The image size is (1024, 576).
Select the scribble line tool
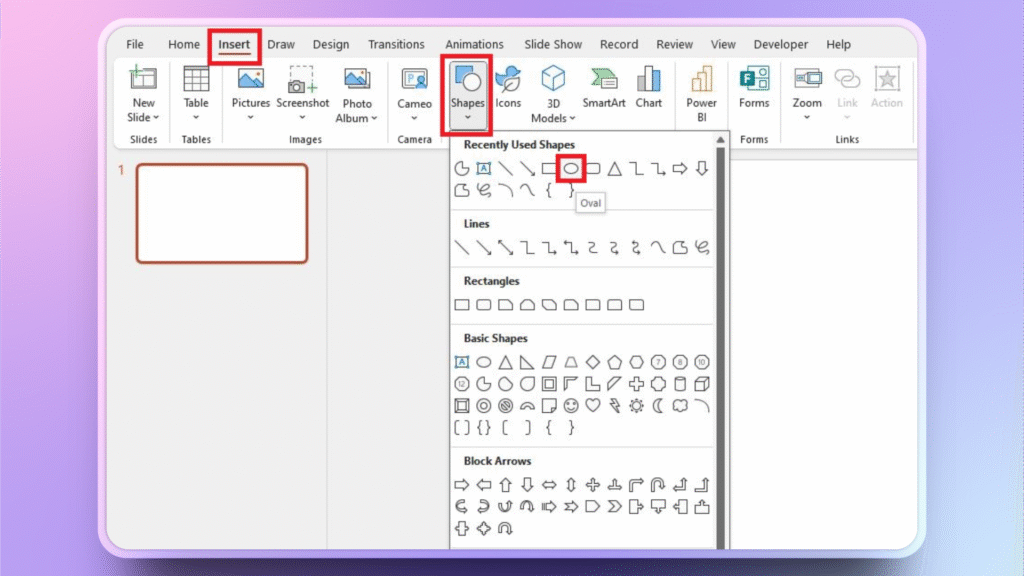coord(704,249)
